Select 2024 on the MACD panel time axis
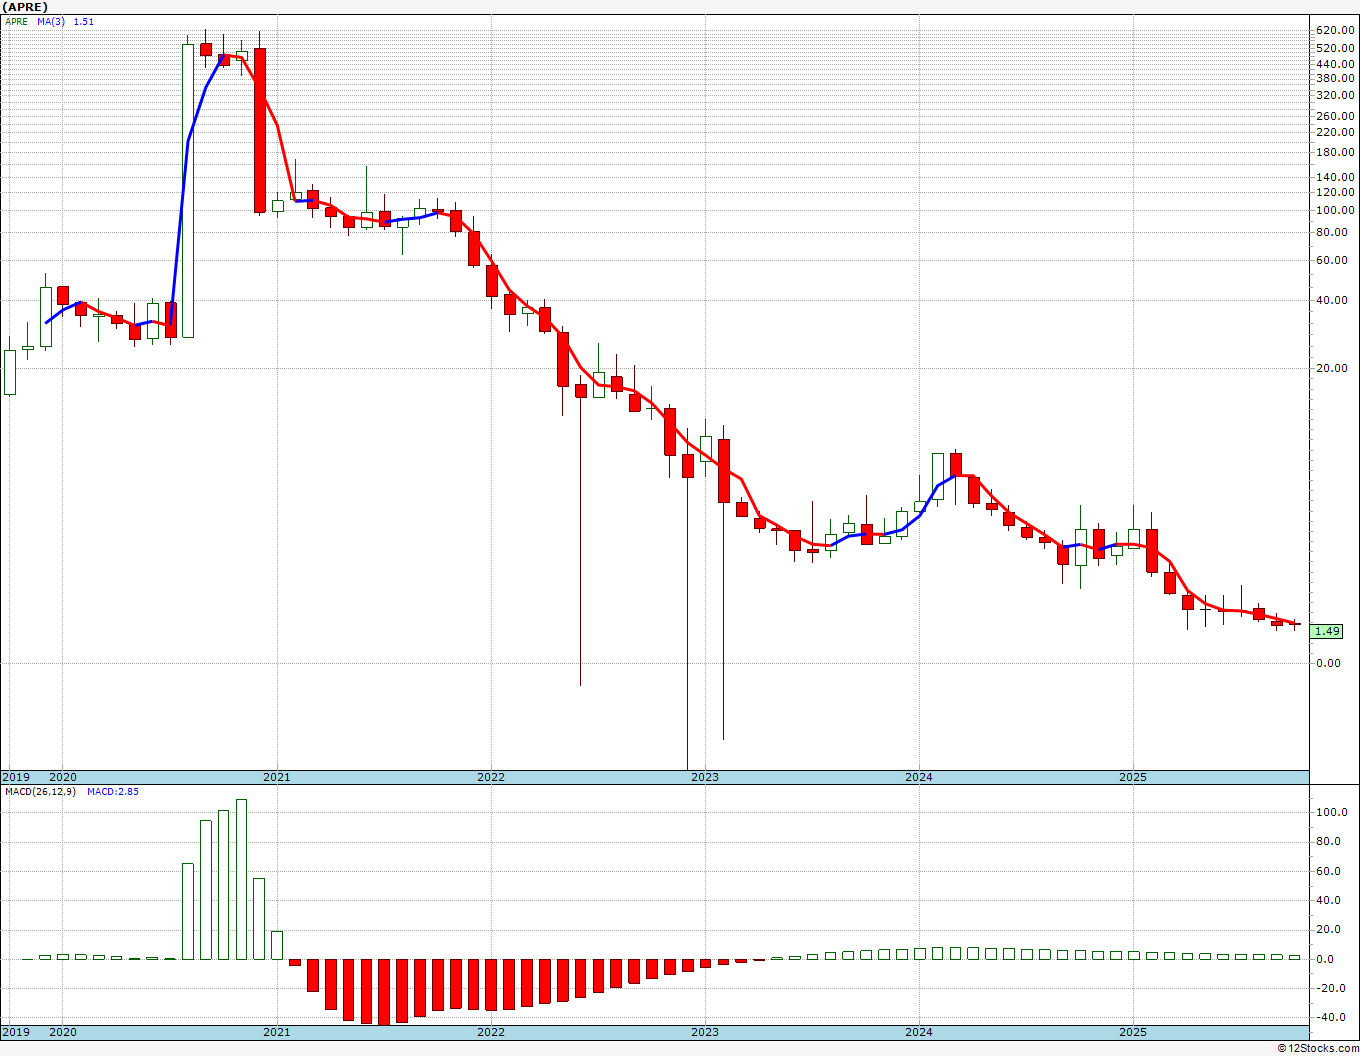This screenshot has height=1056, width=1360. coord(919,1032)
